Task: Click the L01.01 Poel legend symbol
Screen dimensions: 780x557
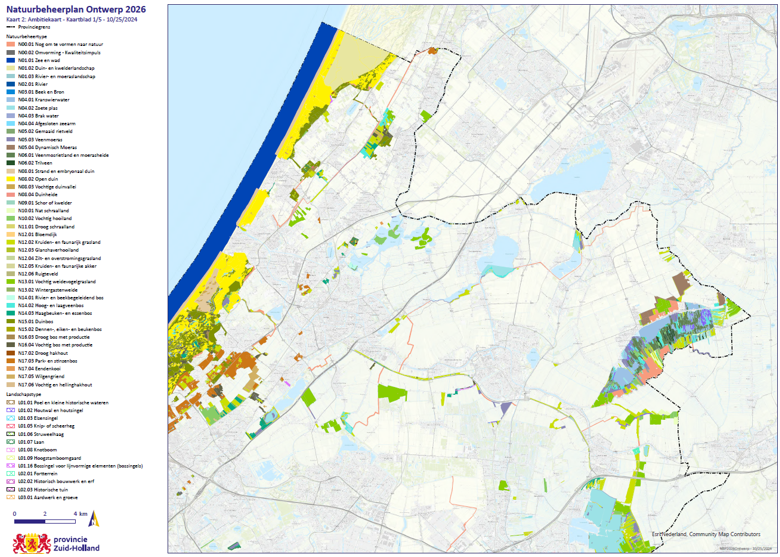Action: 11,402
